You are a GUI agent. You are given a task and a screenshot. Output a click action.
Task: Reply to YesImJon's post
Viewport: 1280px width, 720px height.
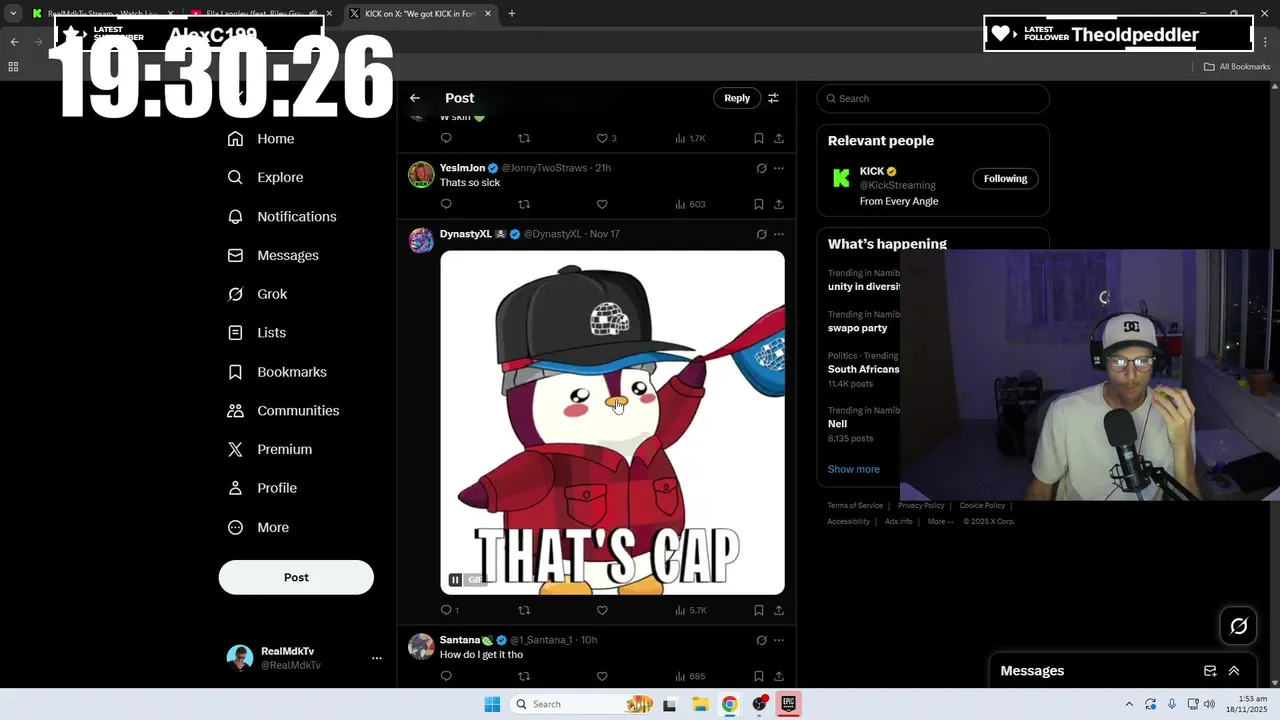point(446,204)
